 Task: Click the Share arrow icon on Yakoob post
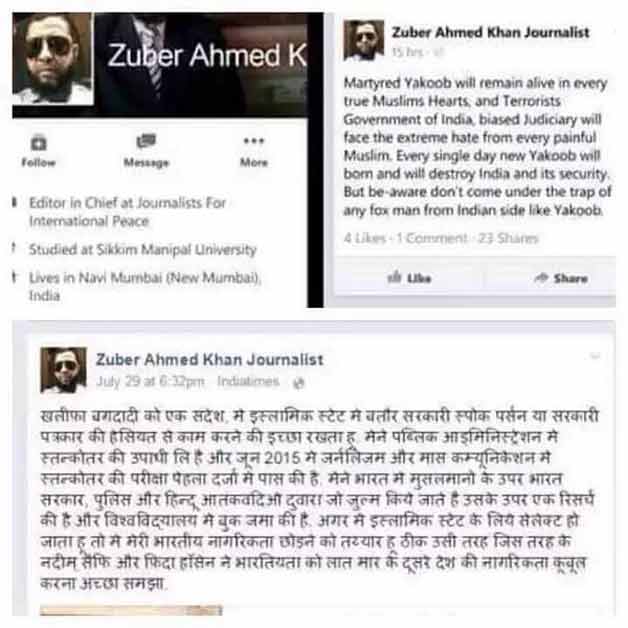[x=541, y=277]
